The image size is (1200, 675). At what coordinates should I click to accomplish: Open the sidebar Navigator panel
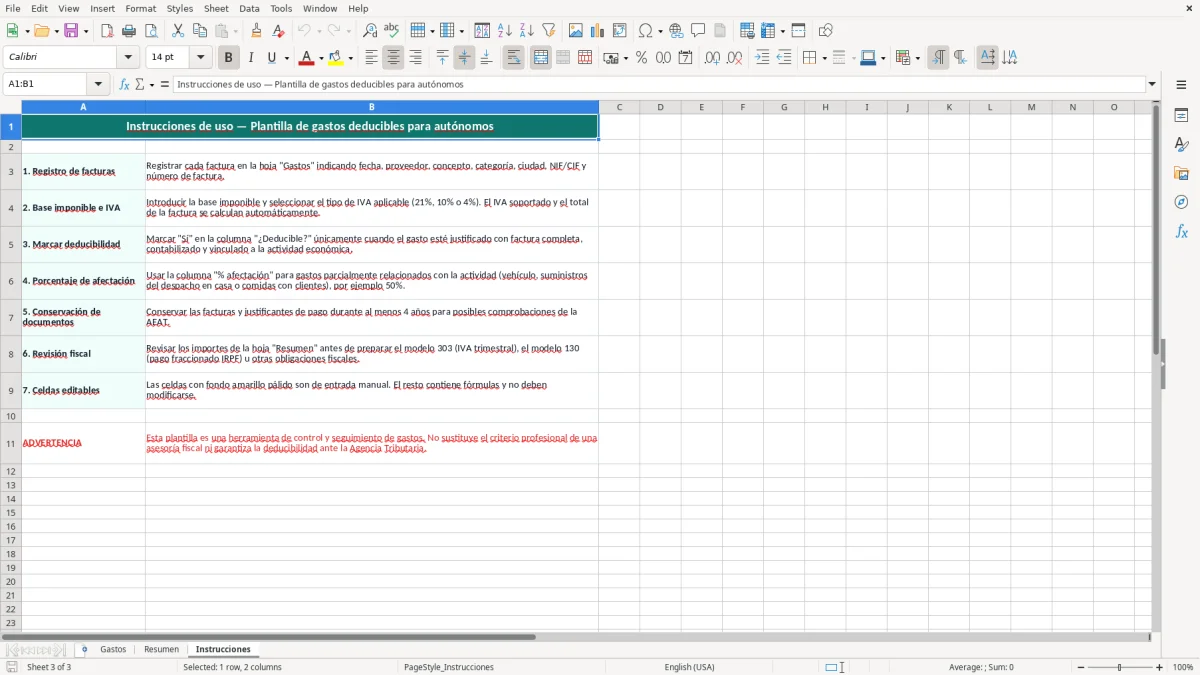(x=1181, y=202)
